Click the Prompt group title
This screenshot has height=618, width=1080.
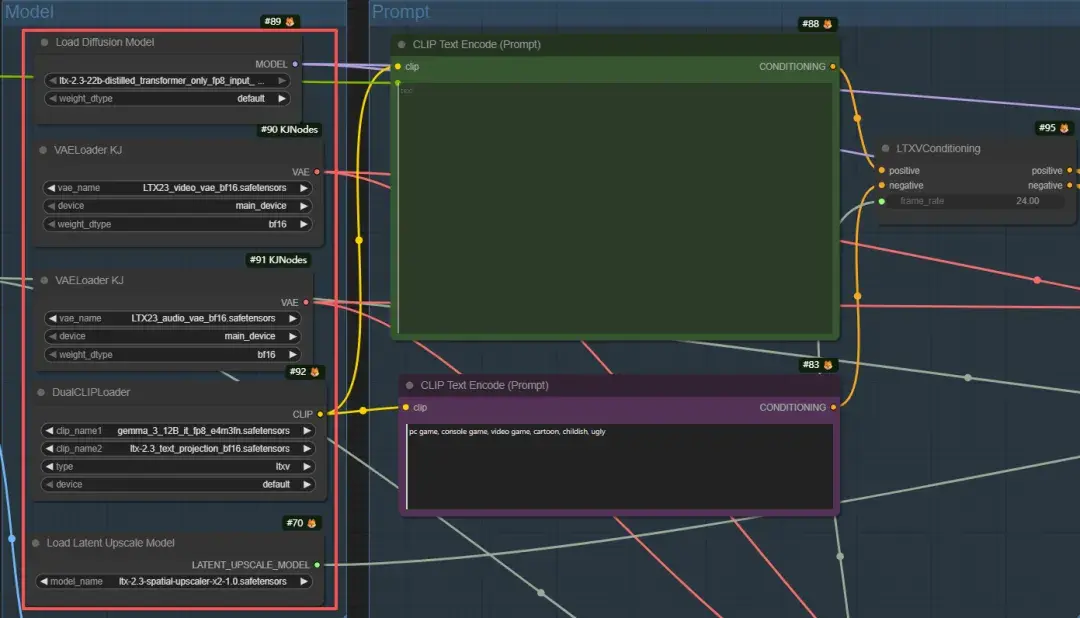click(x=400, y=11)
